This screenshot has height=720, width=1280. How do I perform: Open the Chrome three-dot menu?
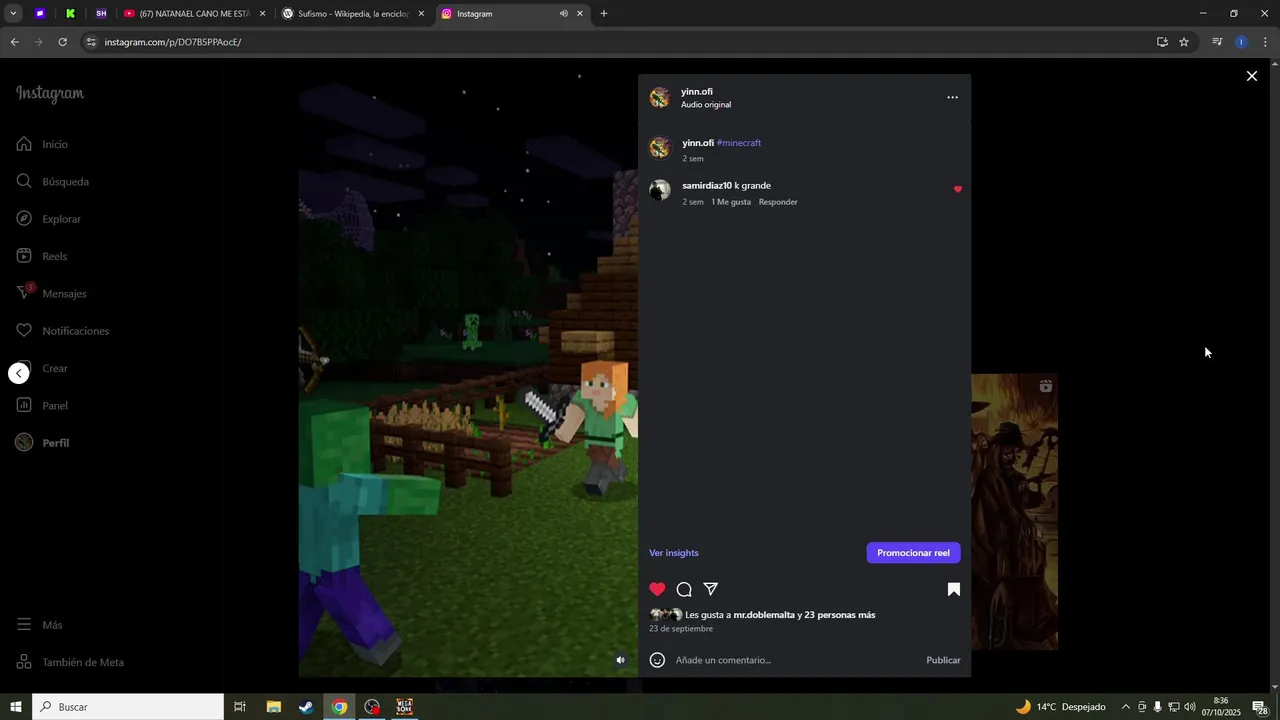pos(1265,42)
